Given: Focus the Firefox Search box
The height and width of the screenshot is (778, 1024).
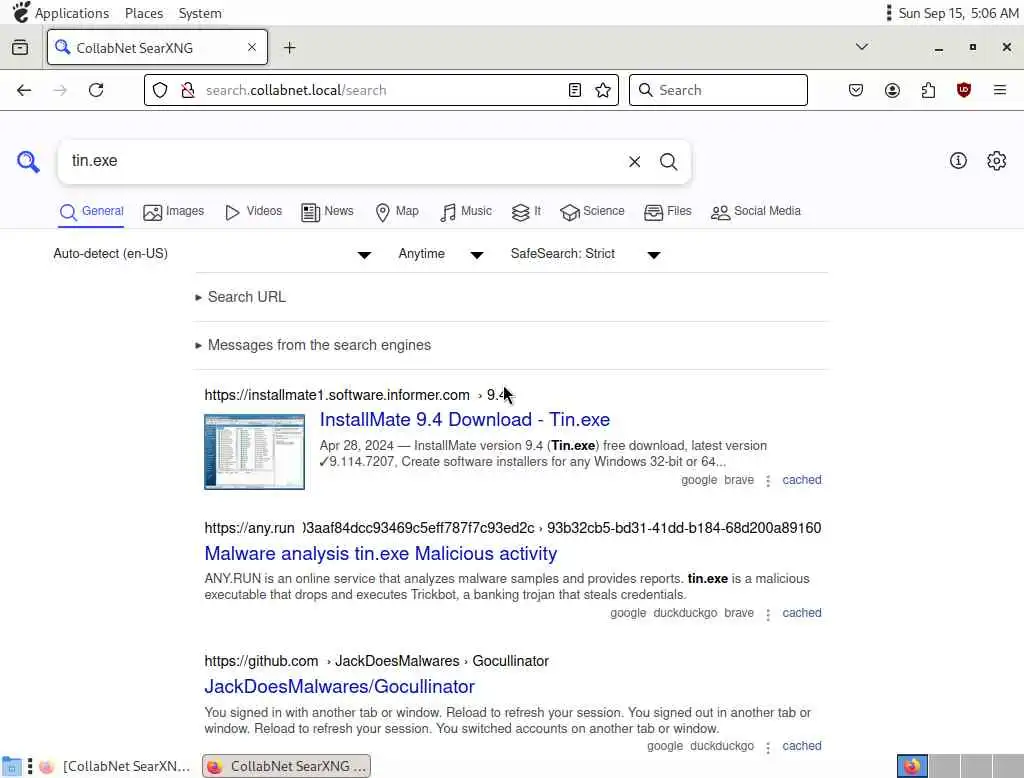Looking at the screenshot, I should point(718,90).
